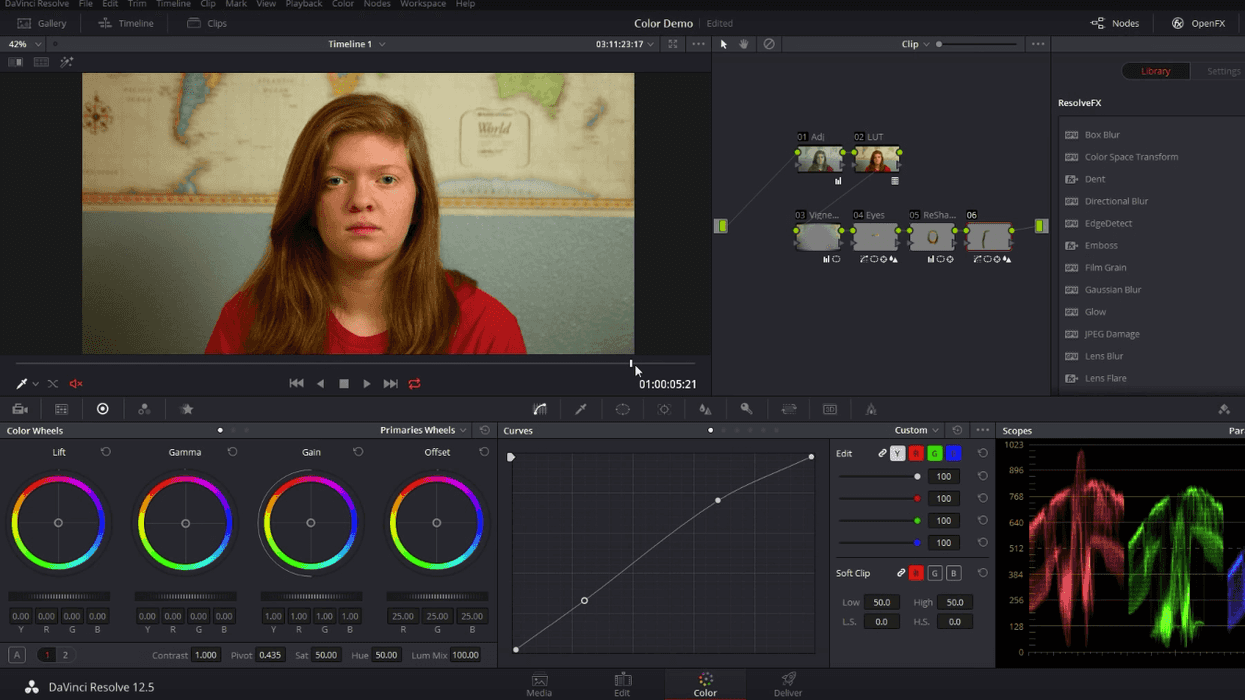Enable the green curve channel in Edit

[934, 454]
